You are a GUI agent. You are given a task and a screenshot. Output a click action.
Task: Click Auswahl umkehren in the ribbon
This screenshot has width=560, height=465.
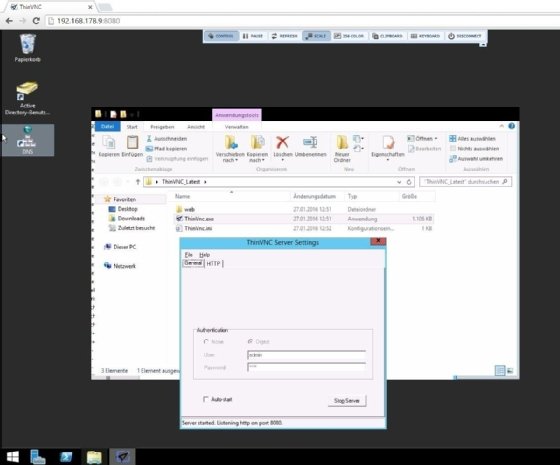[476, 159]
